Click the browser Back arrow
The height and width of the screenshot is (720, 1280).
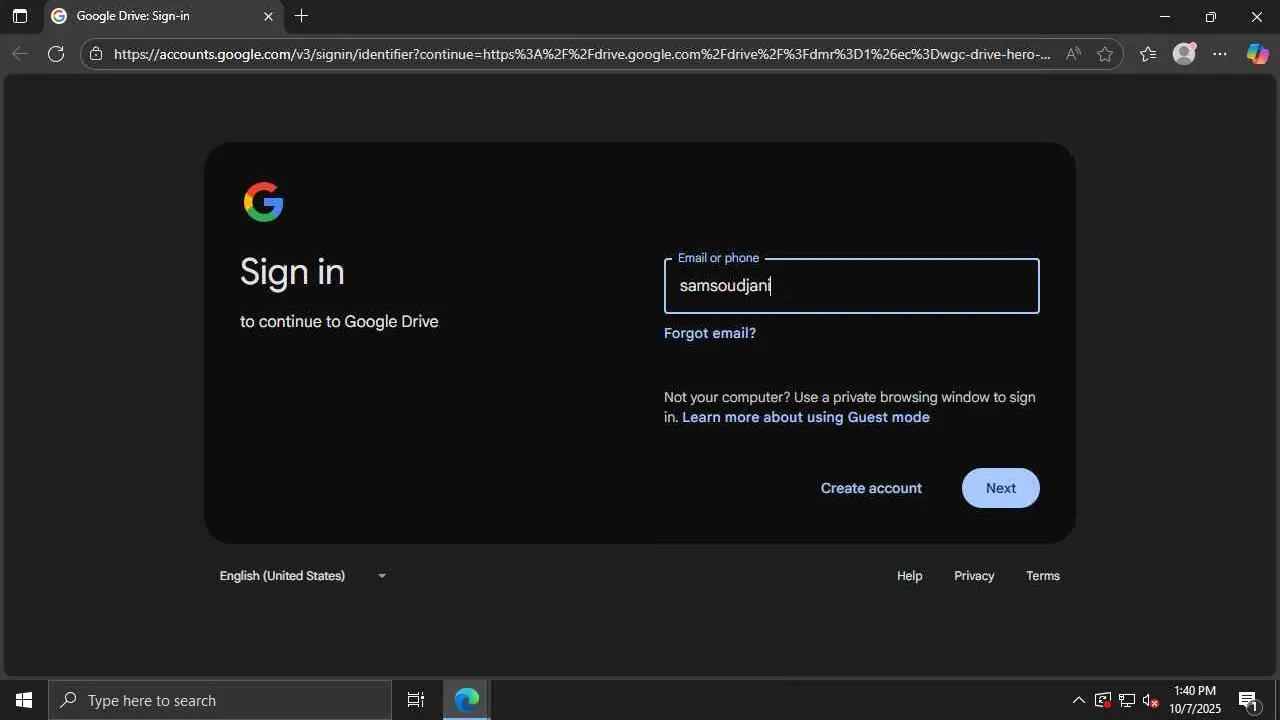click(20, 54)
